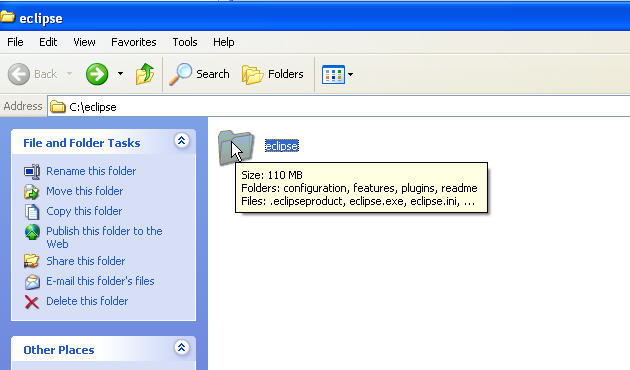Click the Views icon button
630x370 pixels.
click(x=333, y=75)
